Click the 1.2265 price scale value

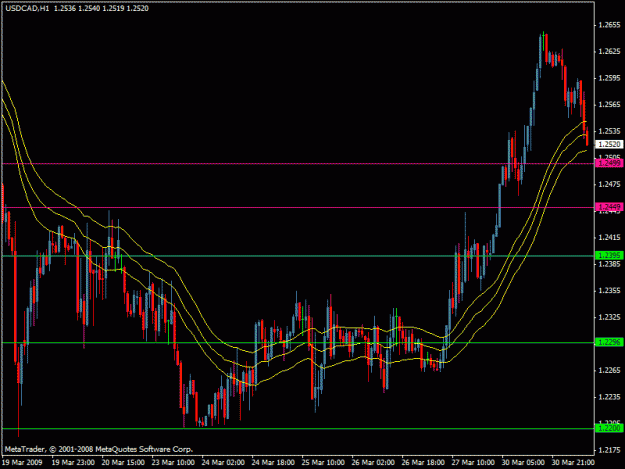point(609,370)
